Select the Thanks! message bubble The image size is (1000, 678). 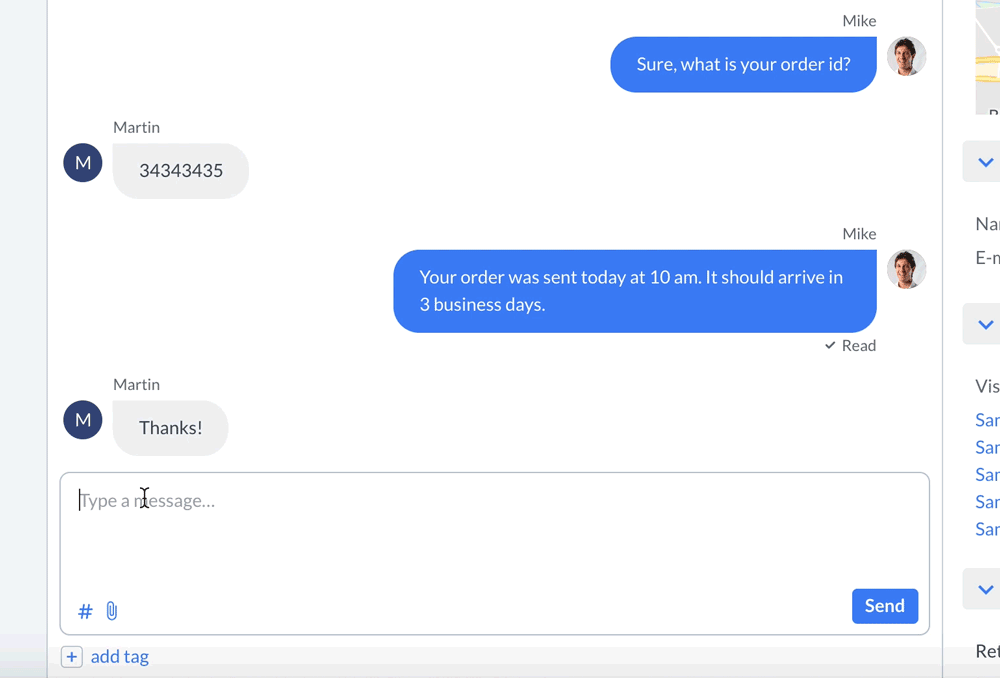point(170,427)
